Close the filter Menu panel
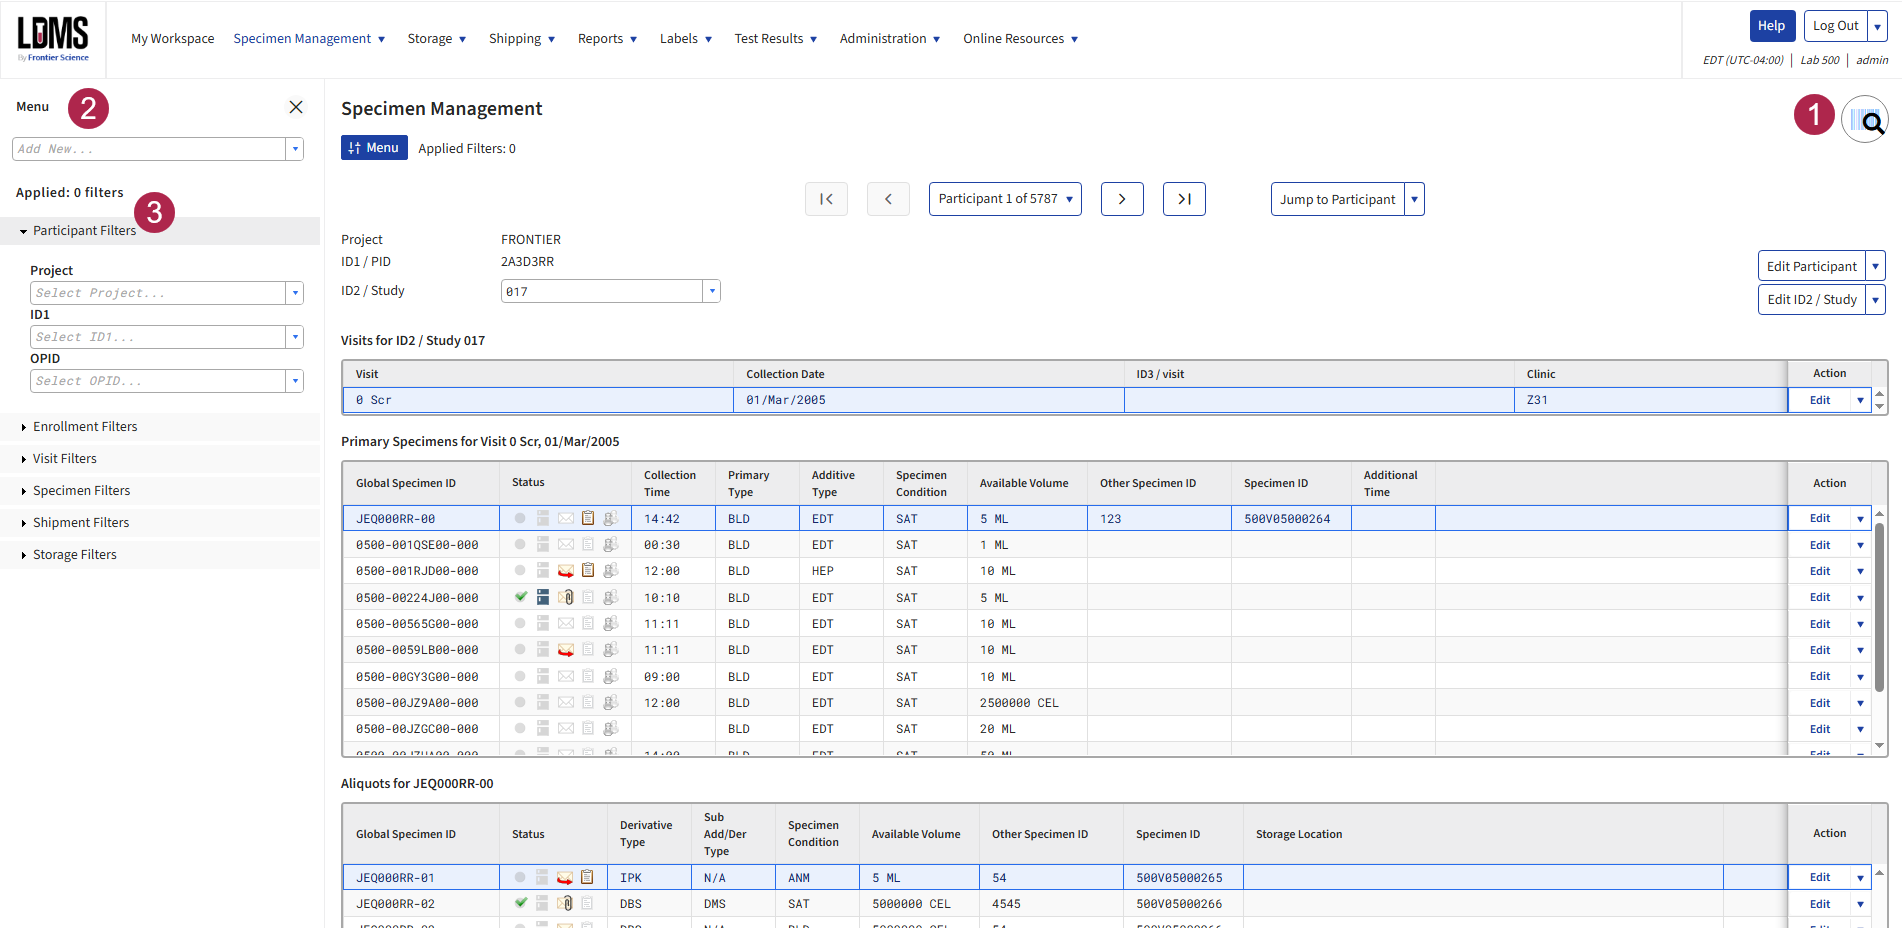Image resolution: width=1902 pixels, height=928 pixels. 296,107
